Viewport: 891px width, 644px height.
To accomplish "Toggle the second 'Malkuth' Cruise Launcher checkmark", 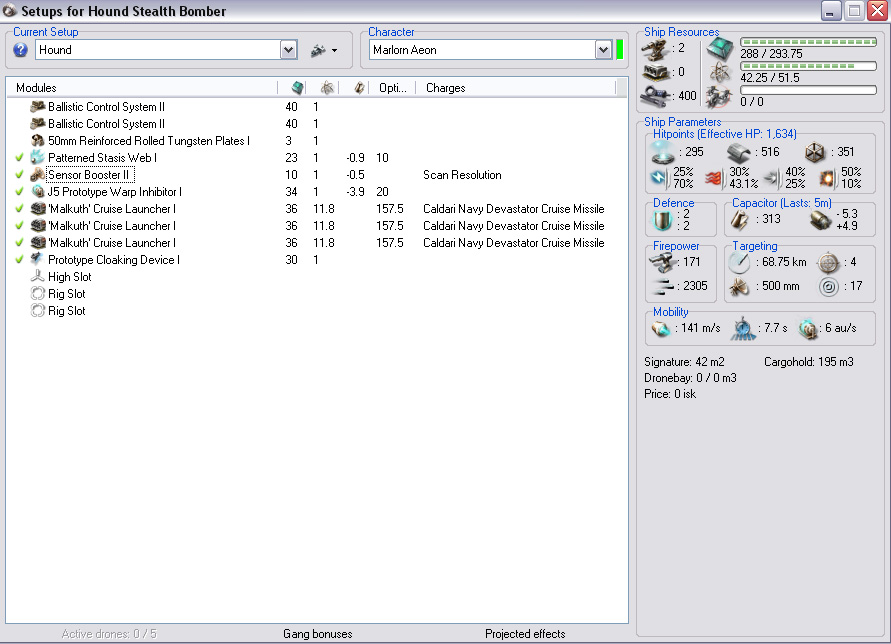I will (x=19, y=226).
